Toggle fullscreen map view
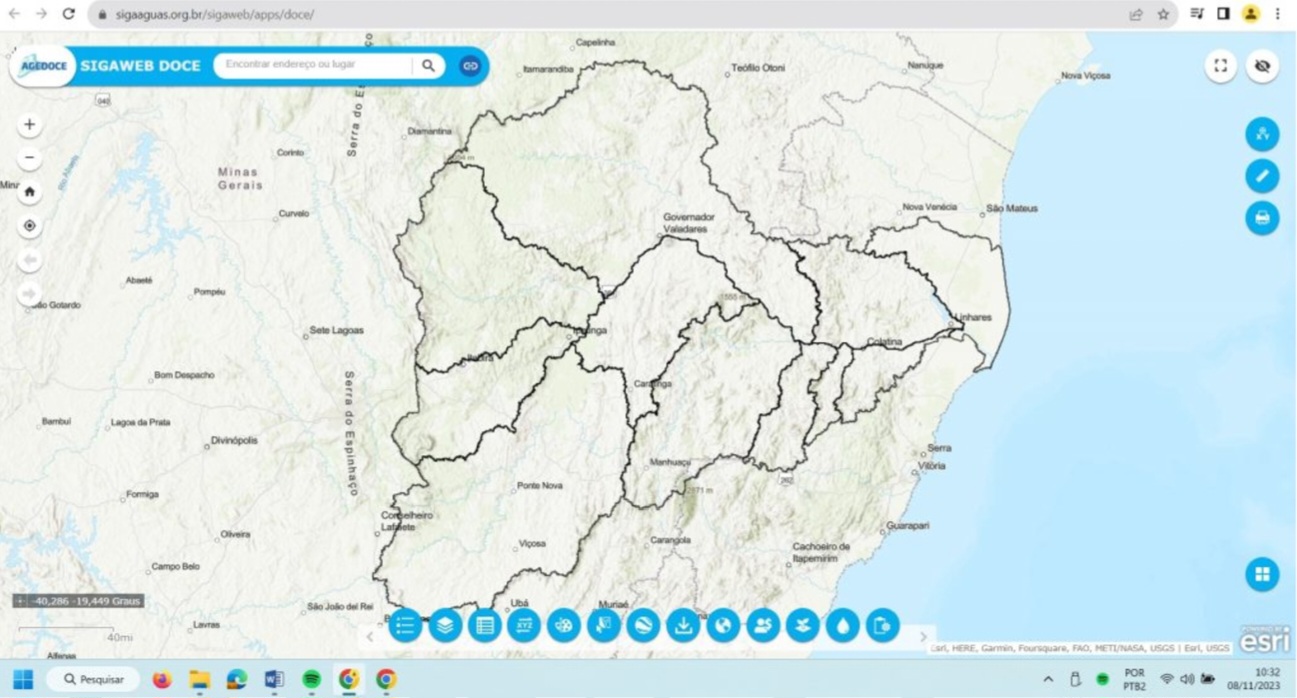Image resolution: width=1297 pixels, height=698 pixels. point(1220,66)
